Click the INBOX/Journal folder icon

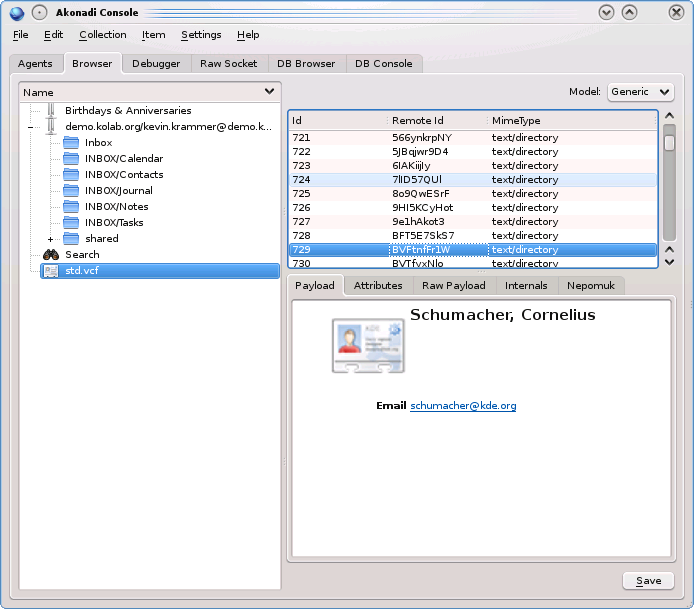pos(71,190)
